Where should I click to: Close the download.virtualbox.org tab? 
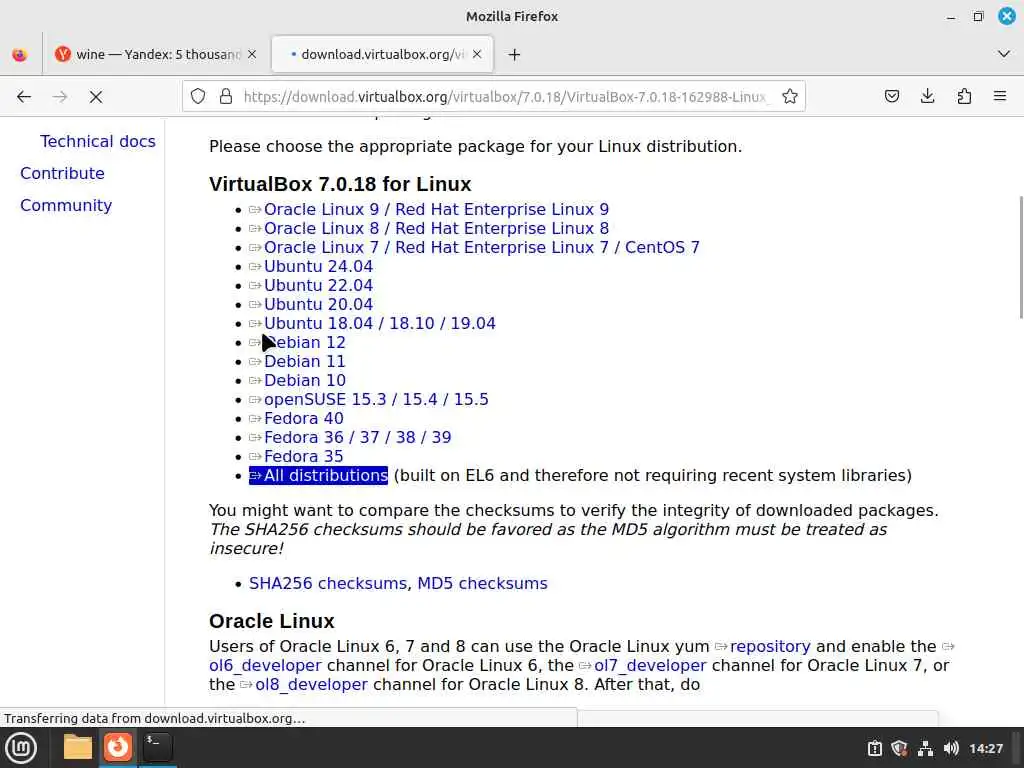[477, 54]
